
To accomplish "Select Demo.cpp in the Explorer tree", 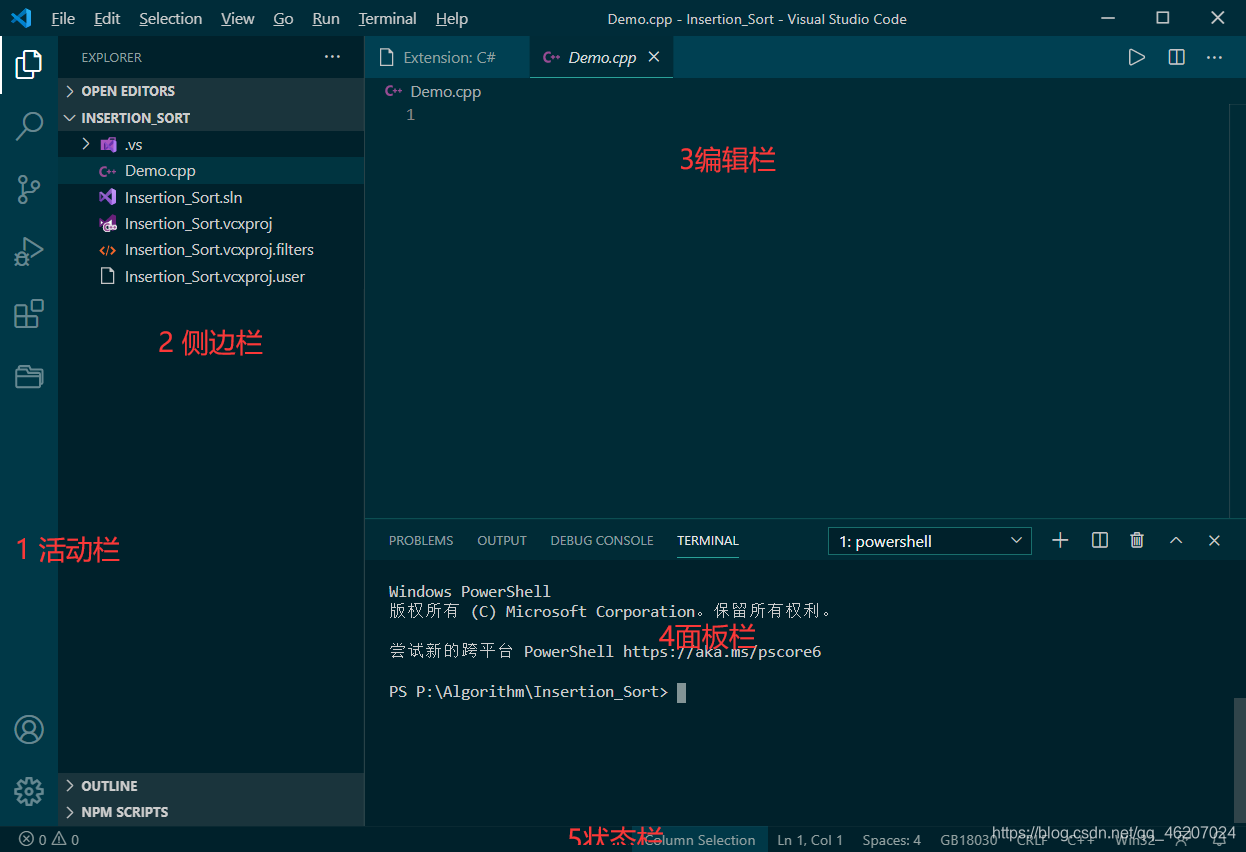I will 211,171.
